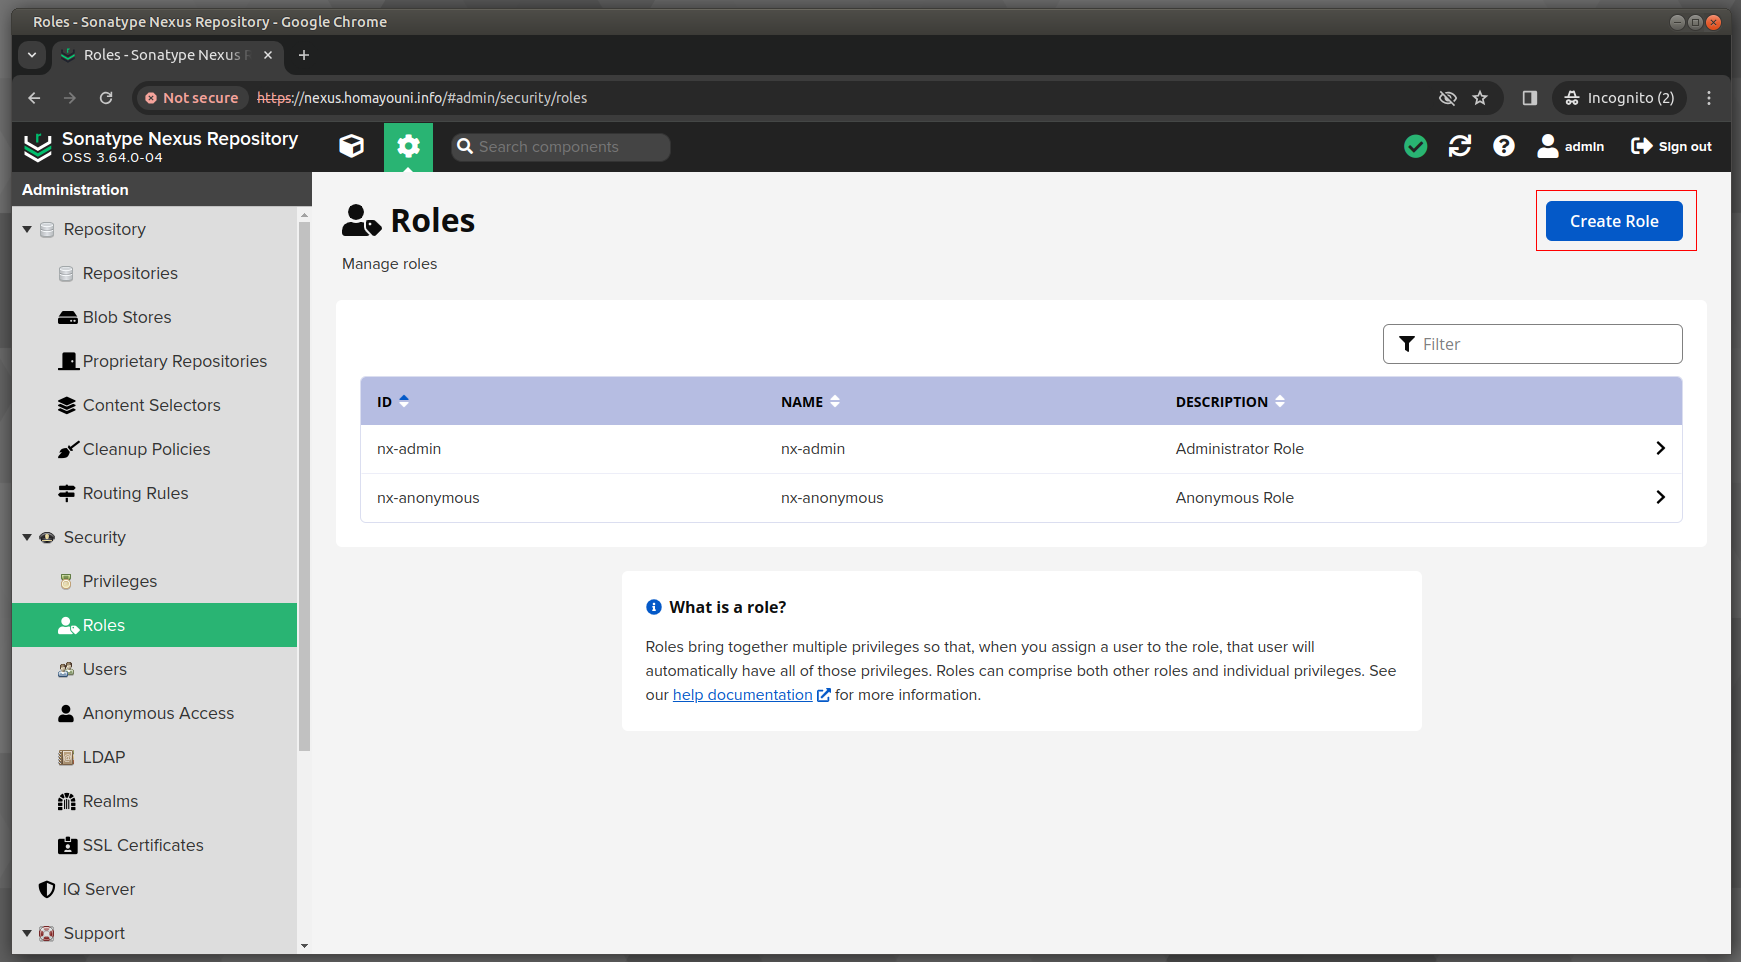Click the address bar URL
Viewport: 1741px width, 962px height.
tap(422, 98)
